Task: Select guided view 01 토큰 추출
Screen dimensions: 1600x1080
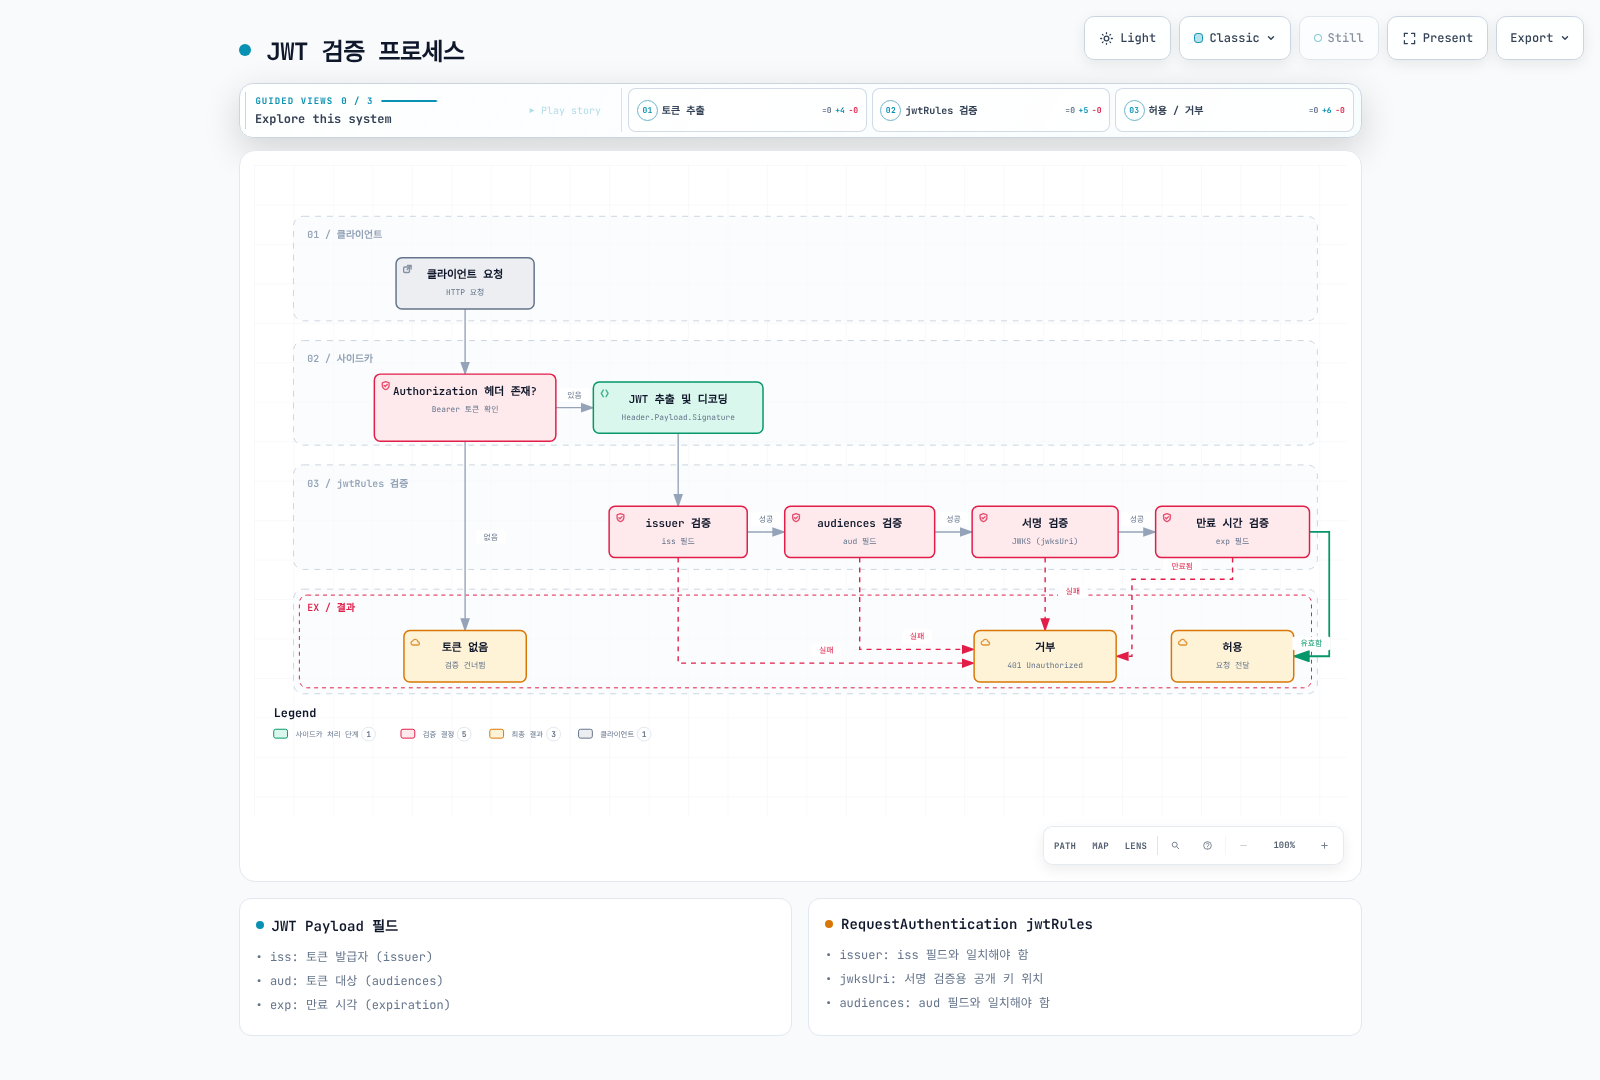Action: [x=747, y=110]
